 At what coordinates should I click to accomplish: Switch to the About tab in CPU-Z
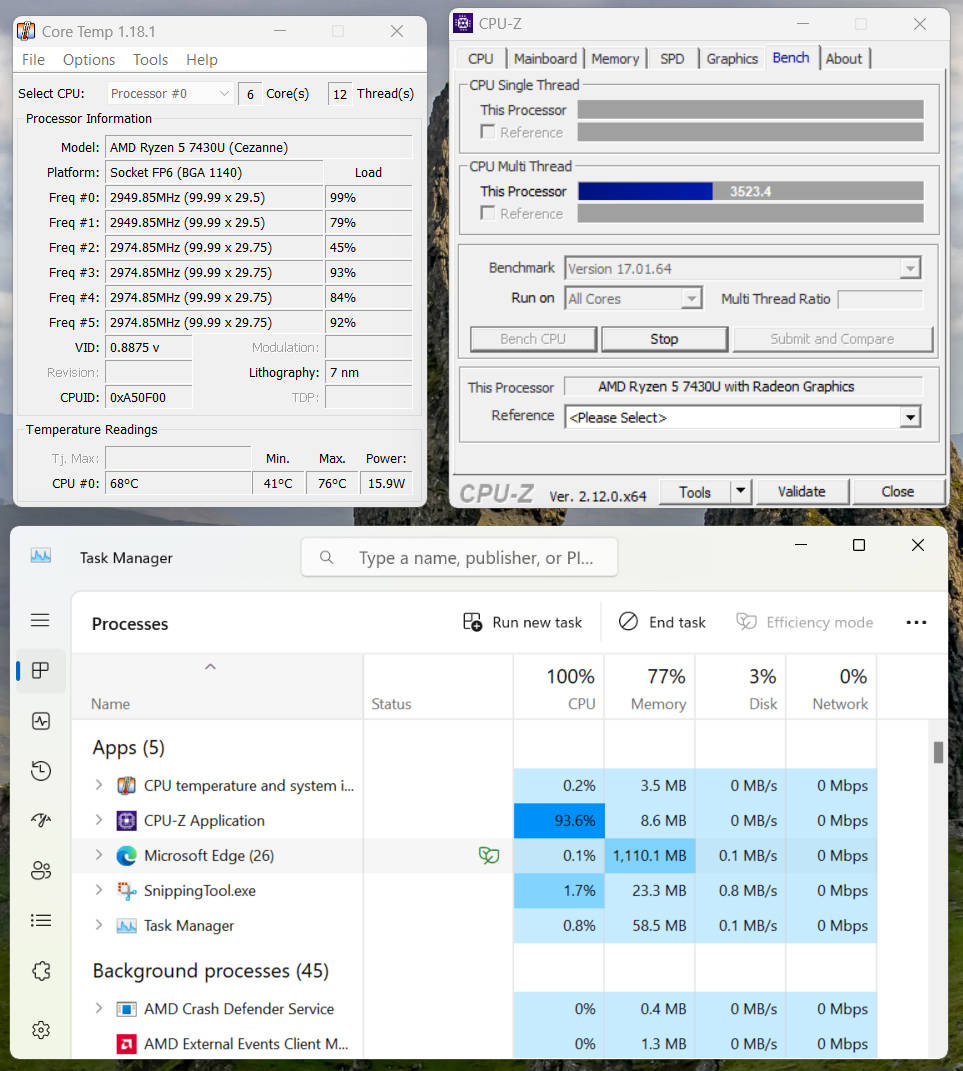coord(844,59)
